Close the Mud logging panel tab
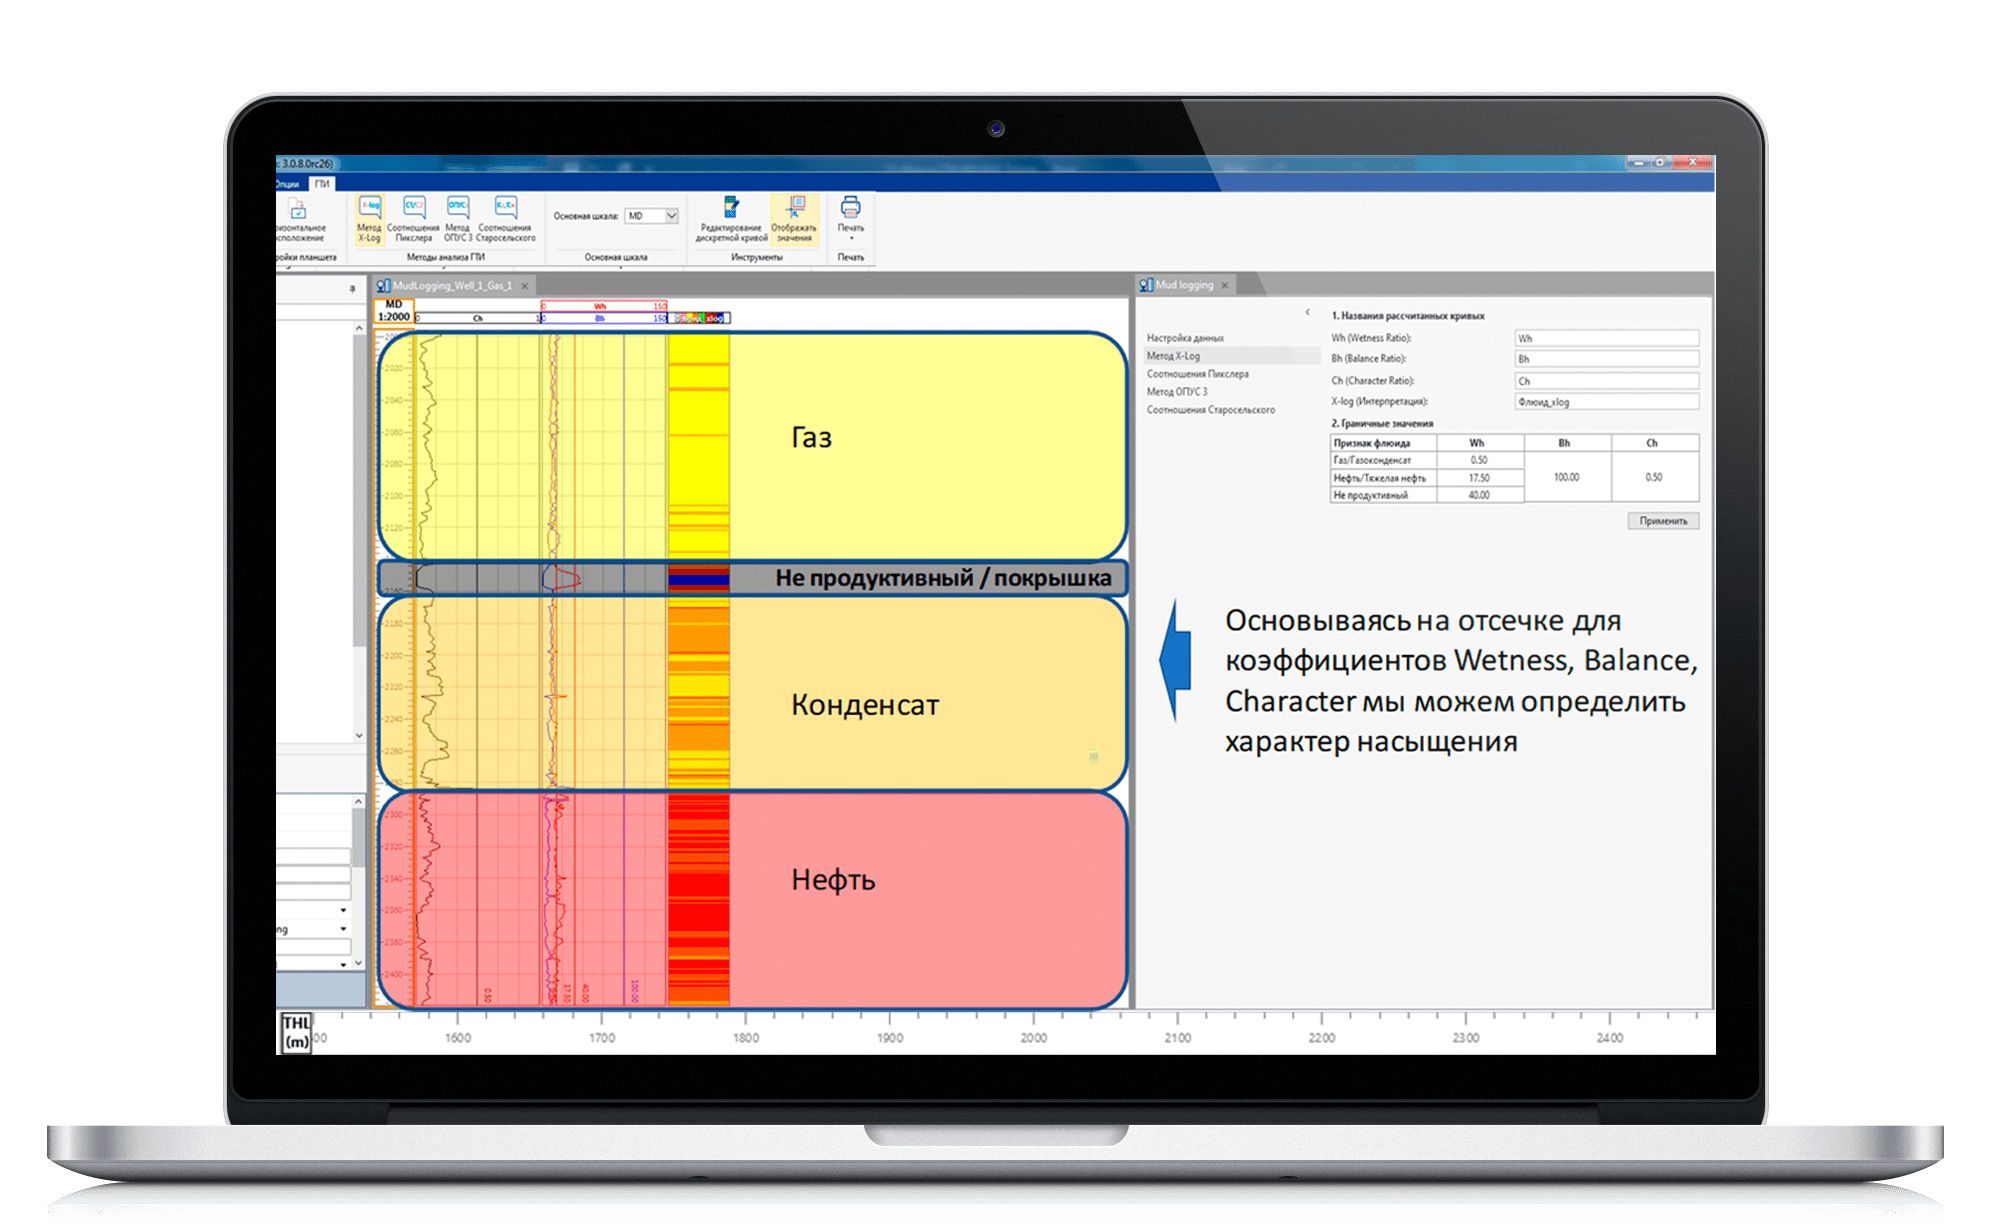This screenshot has height=1230, width=1995. point(1224,285)
